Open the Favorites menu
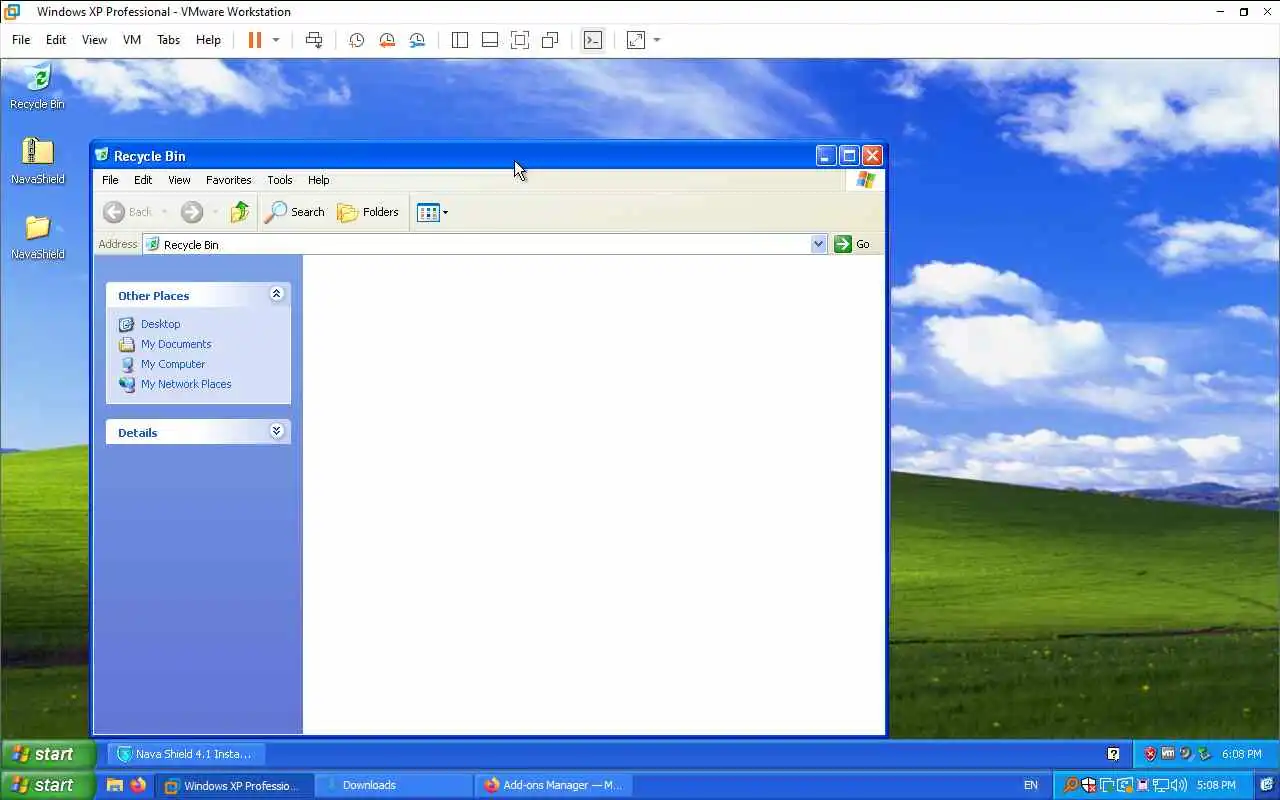1280x800 pixels. click(x=228, y=180)
